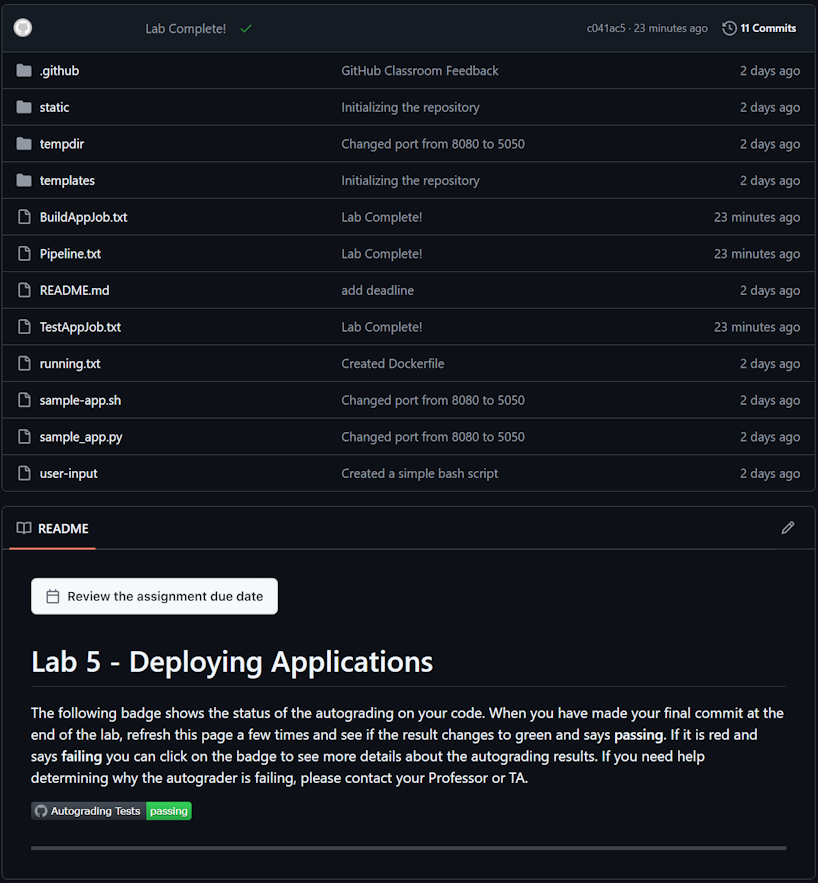This screenshot has width=818, height=883.
Task: Open the static folder
Action: pos(54,107)
